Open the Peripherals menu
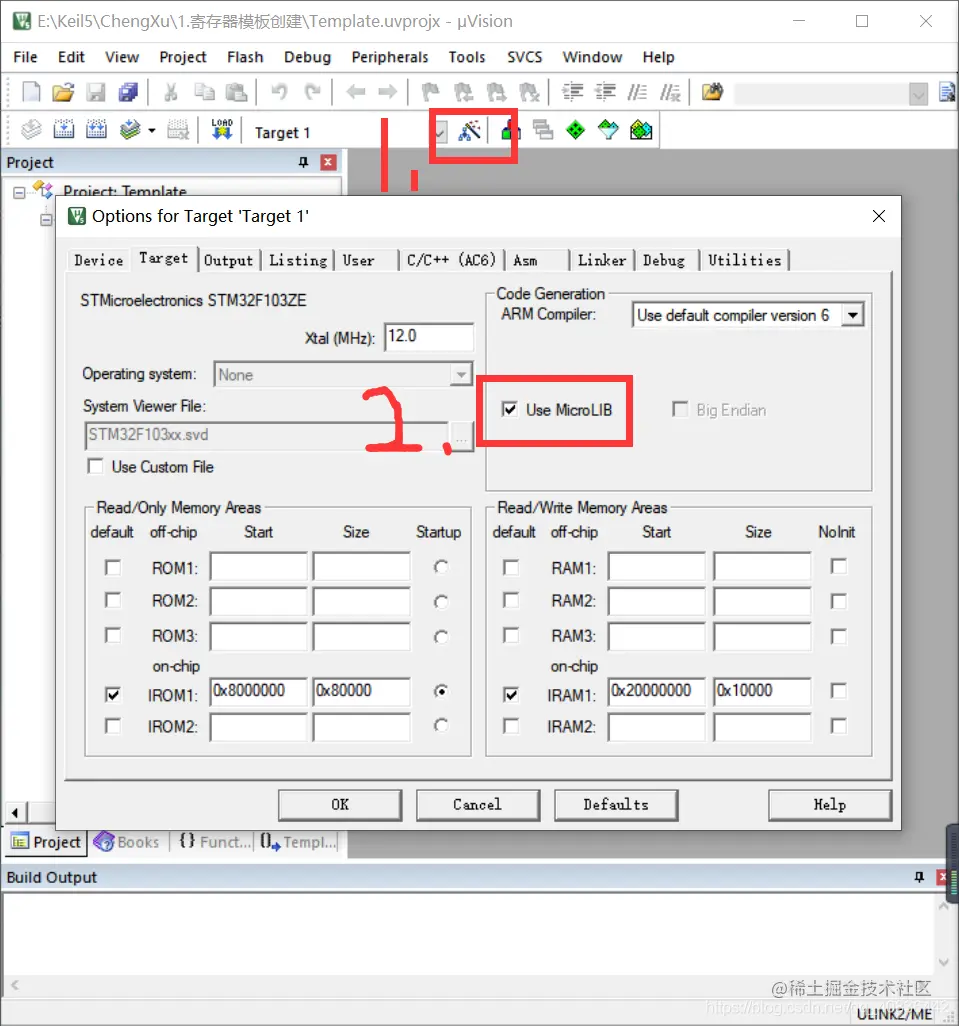Viewport: 959px width, 1026px height. pyautogui.click(x=390, y=57)
